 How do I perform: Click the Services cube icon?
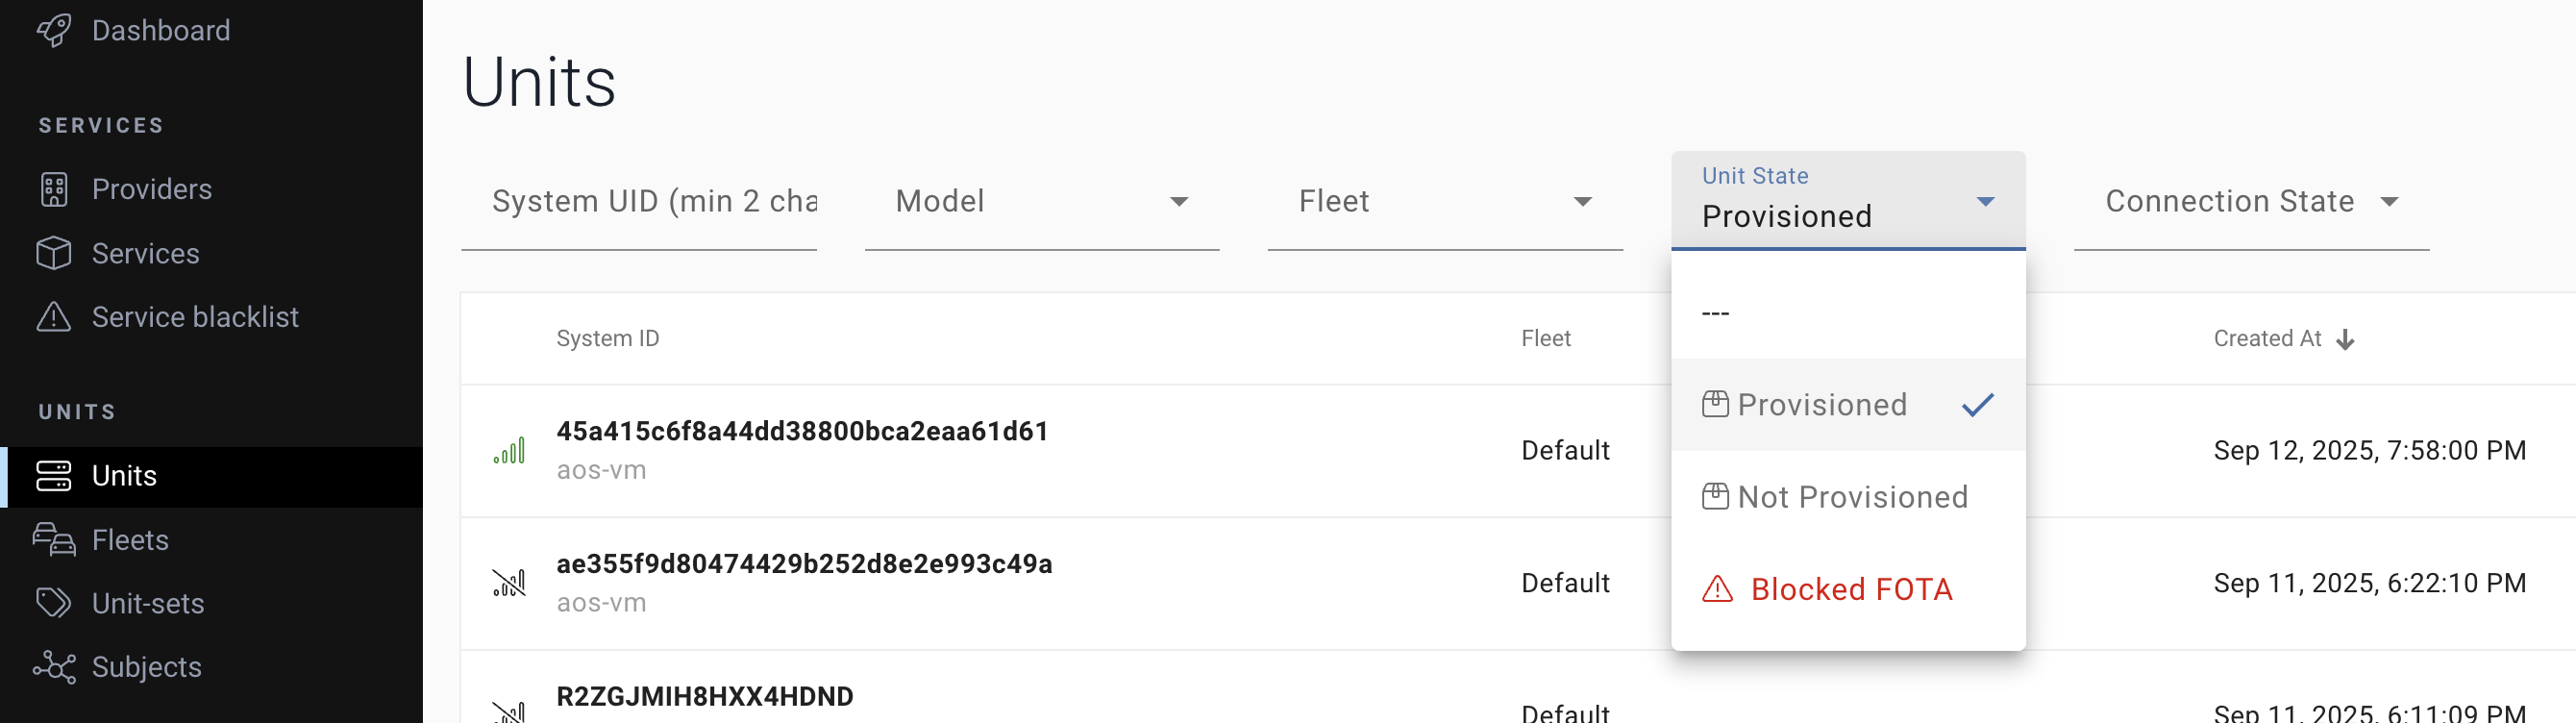click(54, 253)
